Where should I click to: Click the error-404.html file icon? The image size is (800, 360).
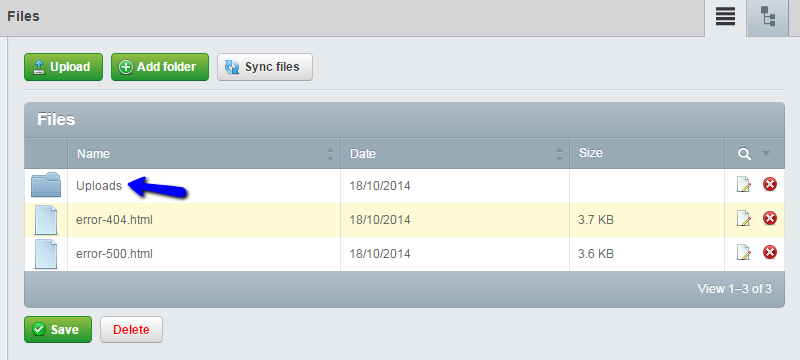(x=46, y=220)
